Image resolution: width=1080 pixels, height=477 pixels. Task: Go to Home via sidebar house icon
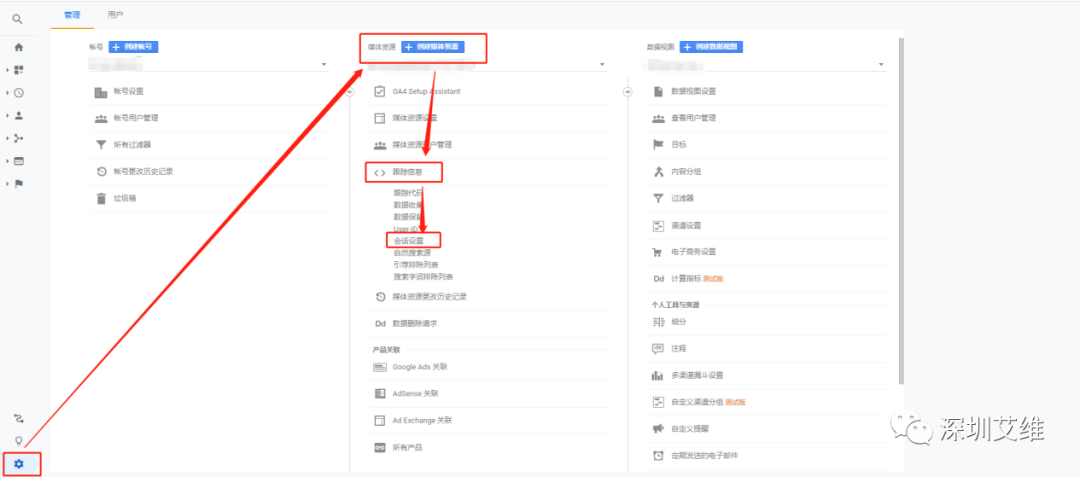pyautogui.click(x=19, y=47)
